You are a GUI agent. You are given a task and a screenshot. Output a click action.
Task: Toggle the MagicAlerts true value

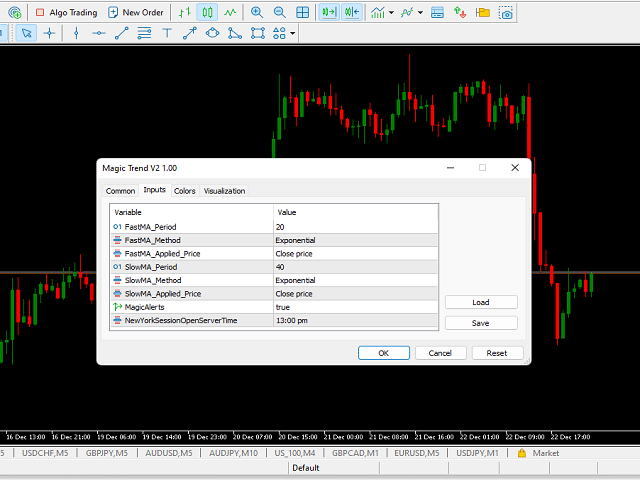pos(356,307)
